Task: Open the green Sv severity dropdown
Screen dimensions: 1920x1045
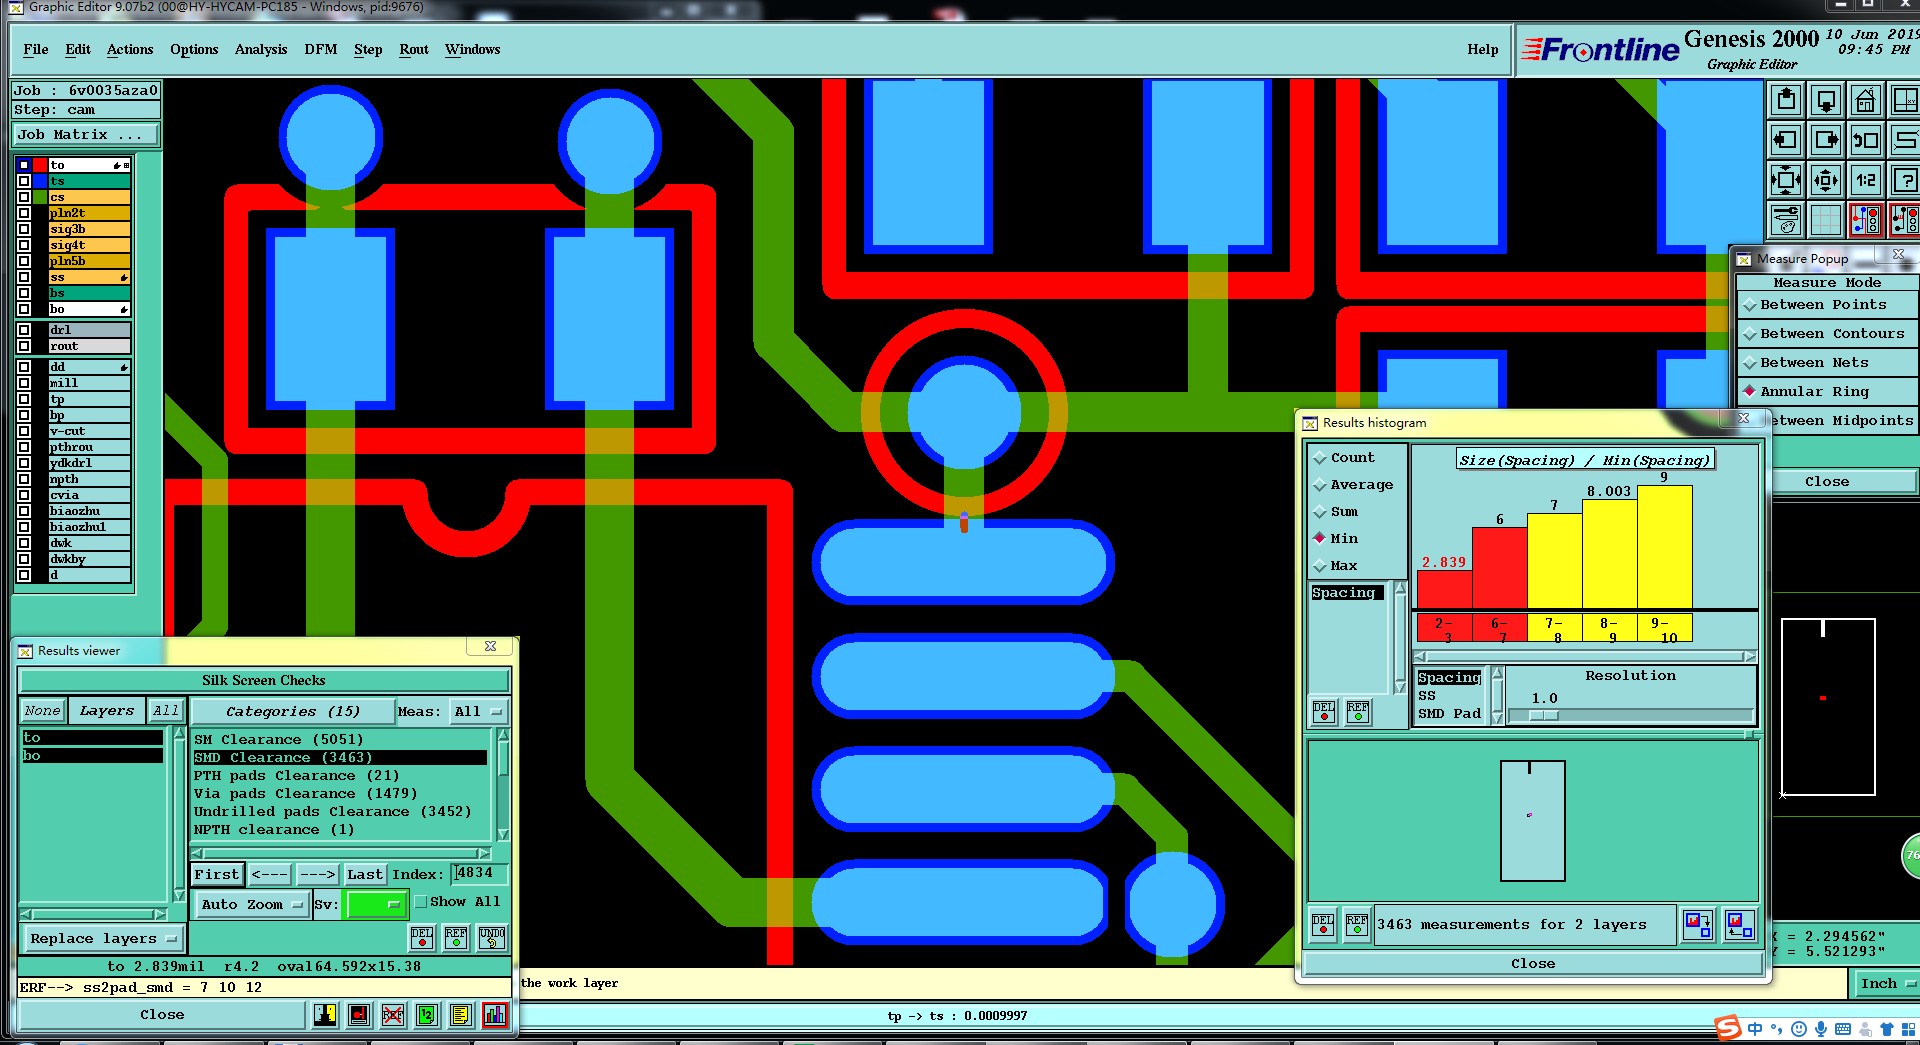Action: pos(374,904)
